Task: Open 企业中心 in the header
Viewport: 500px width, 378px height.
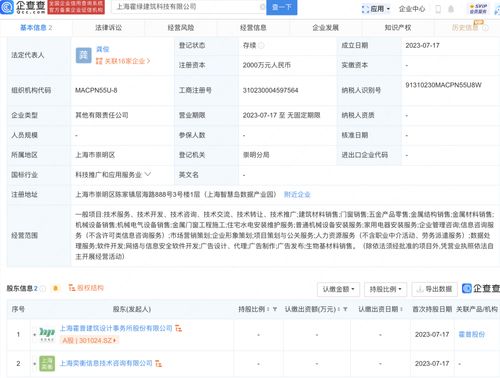Action: point(412,9)
